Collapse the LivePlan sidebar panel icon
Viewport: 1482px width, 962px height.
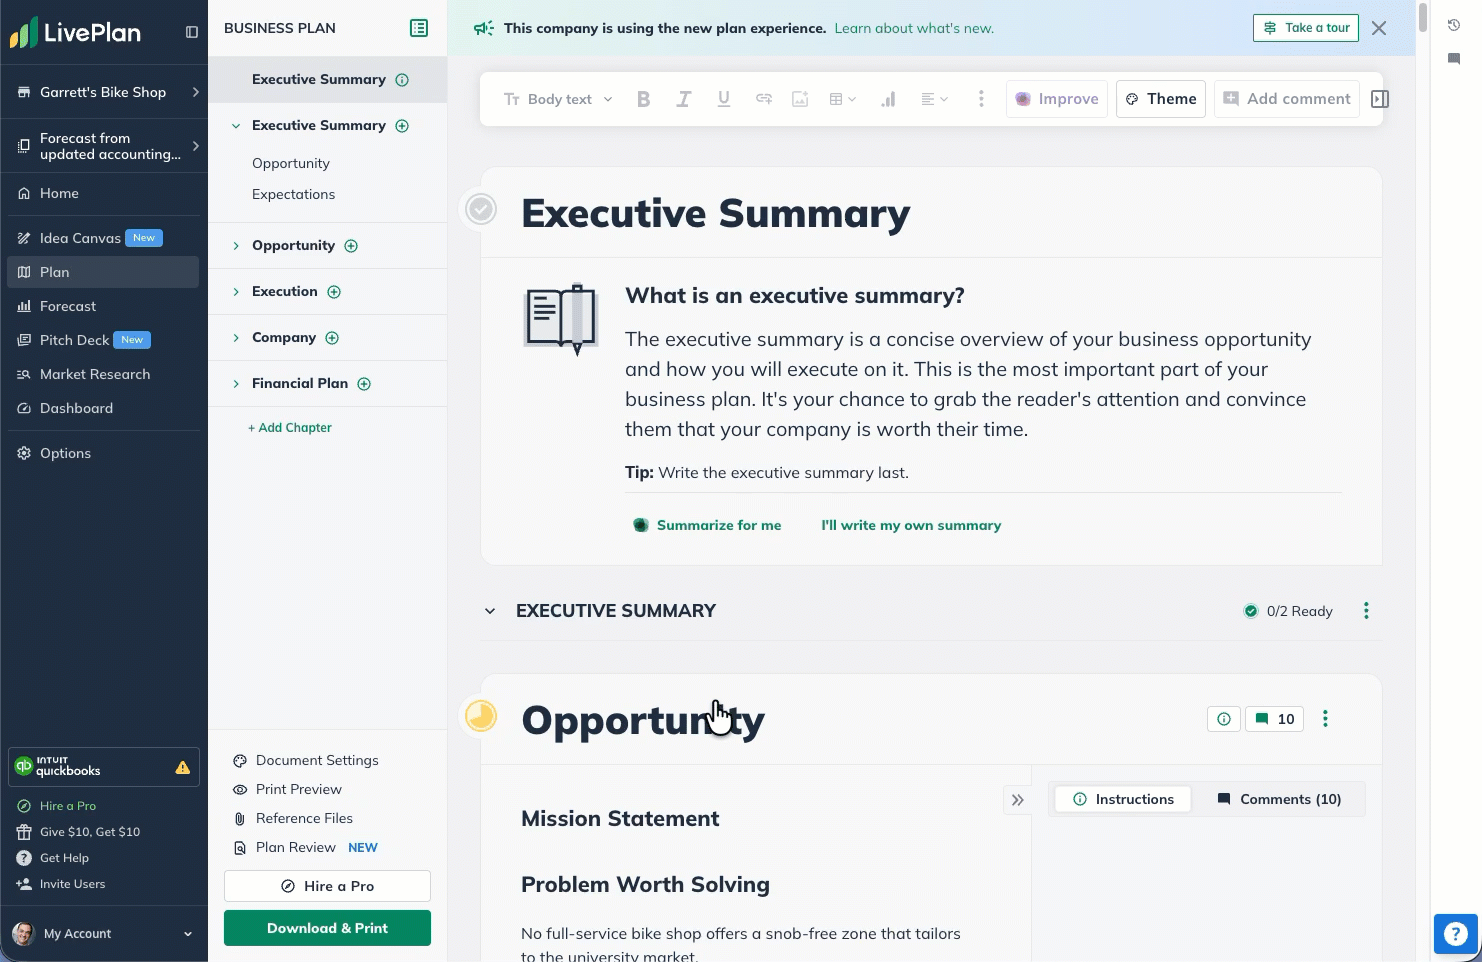point(192,32)
